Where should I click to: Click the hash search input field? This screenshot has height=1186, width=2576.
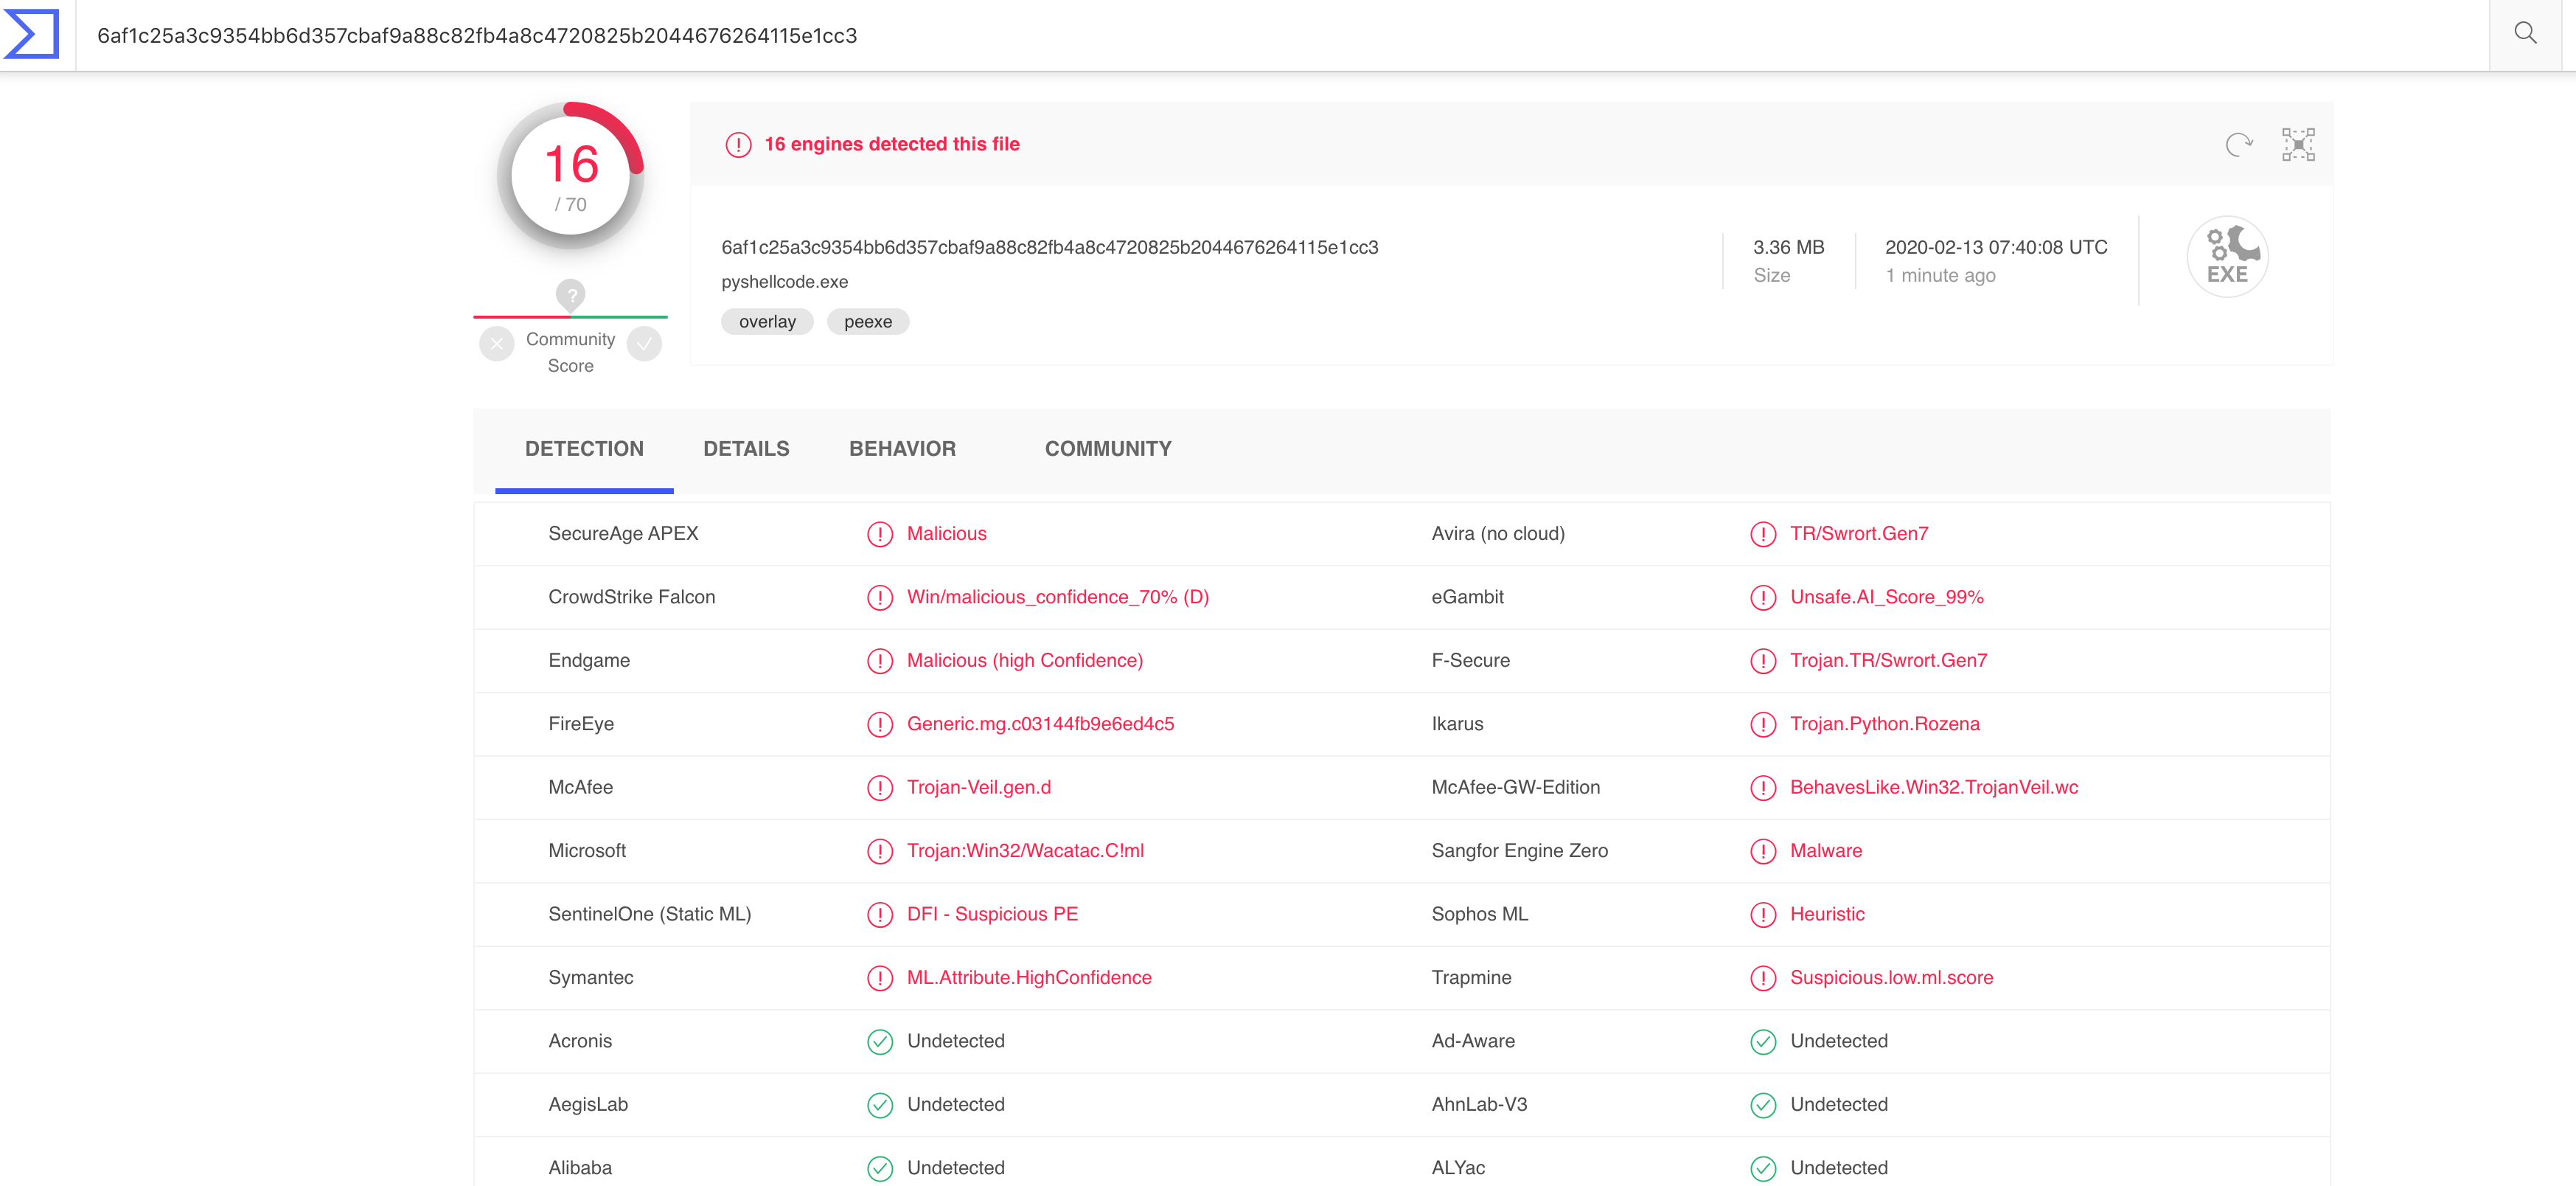tap(1282, 35)
